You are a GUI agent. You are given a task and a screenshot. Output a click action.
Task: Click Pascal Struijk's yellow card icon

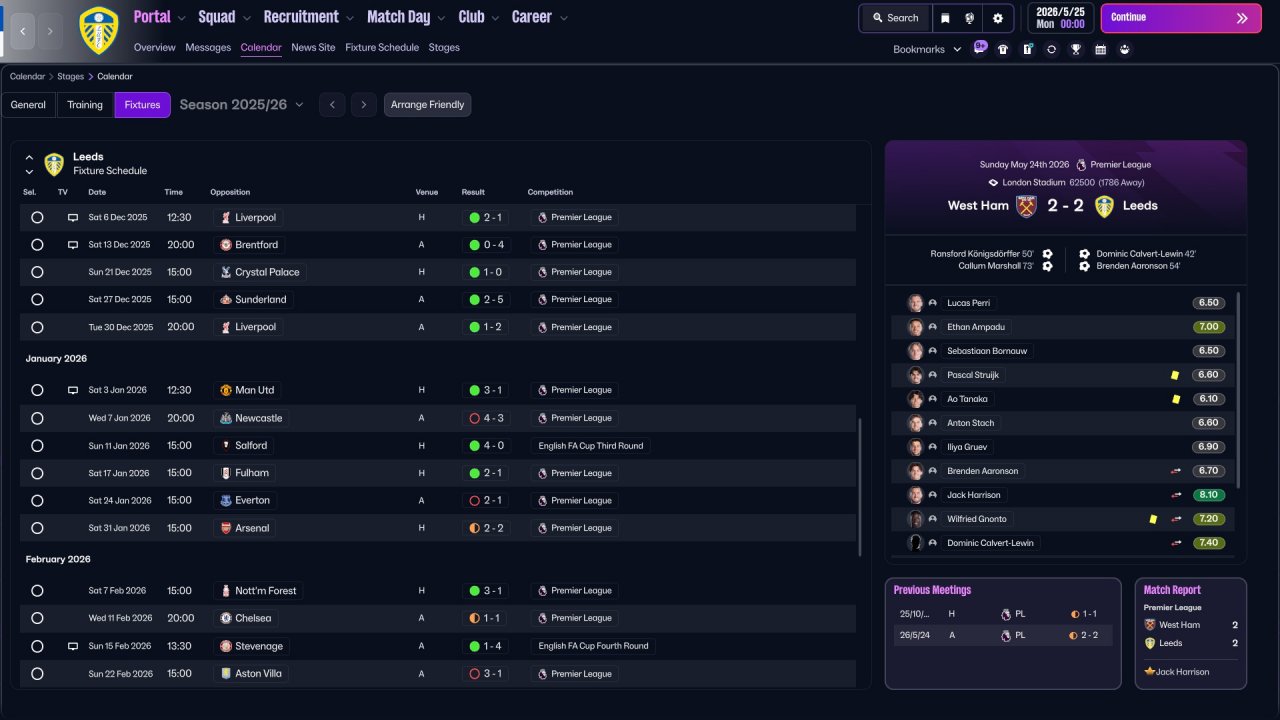(1175, 375)
